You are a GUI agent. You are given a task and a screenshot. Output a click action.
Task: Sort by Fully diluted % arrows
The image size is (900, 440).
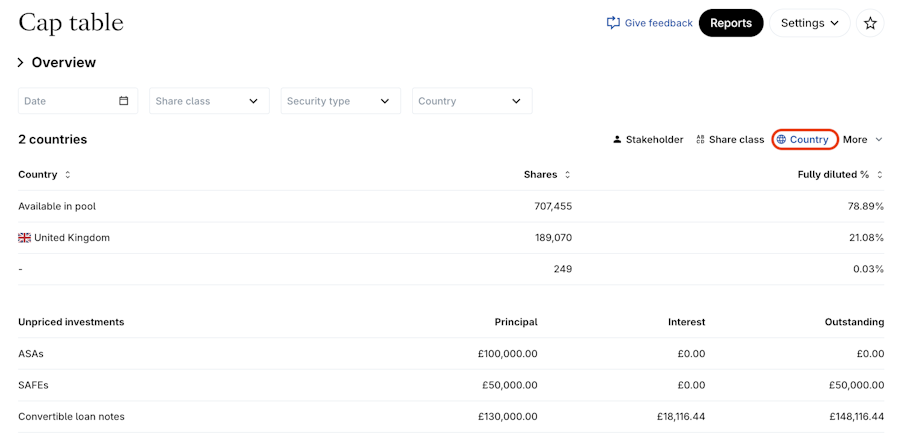[x=880, y=175]
